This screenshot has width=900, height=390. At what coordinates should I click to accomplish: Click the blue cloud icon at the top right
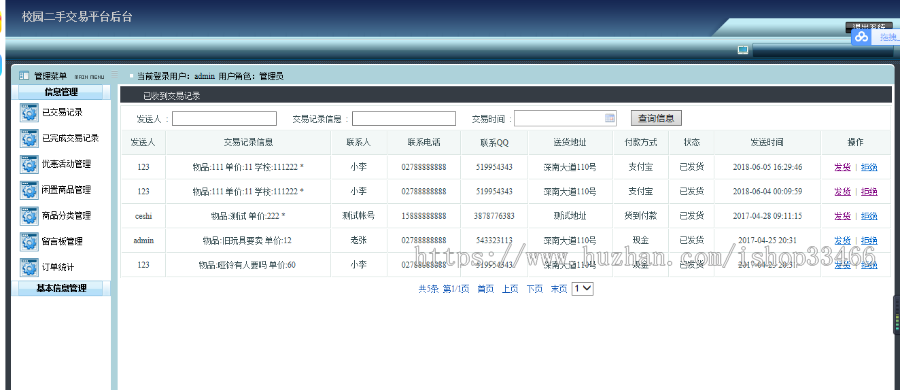click(x=861, y=37)
